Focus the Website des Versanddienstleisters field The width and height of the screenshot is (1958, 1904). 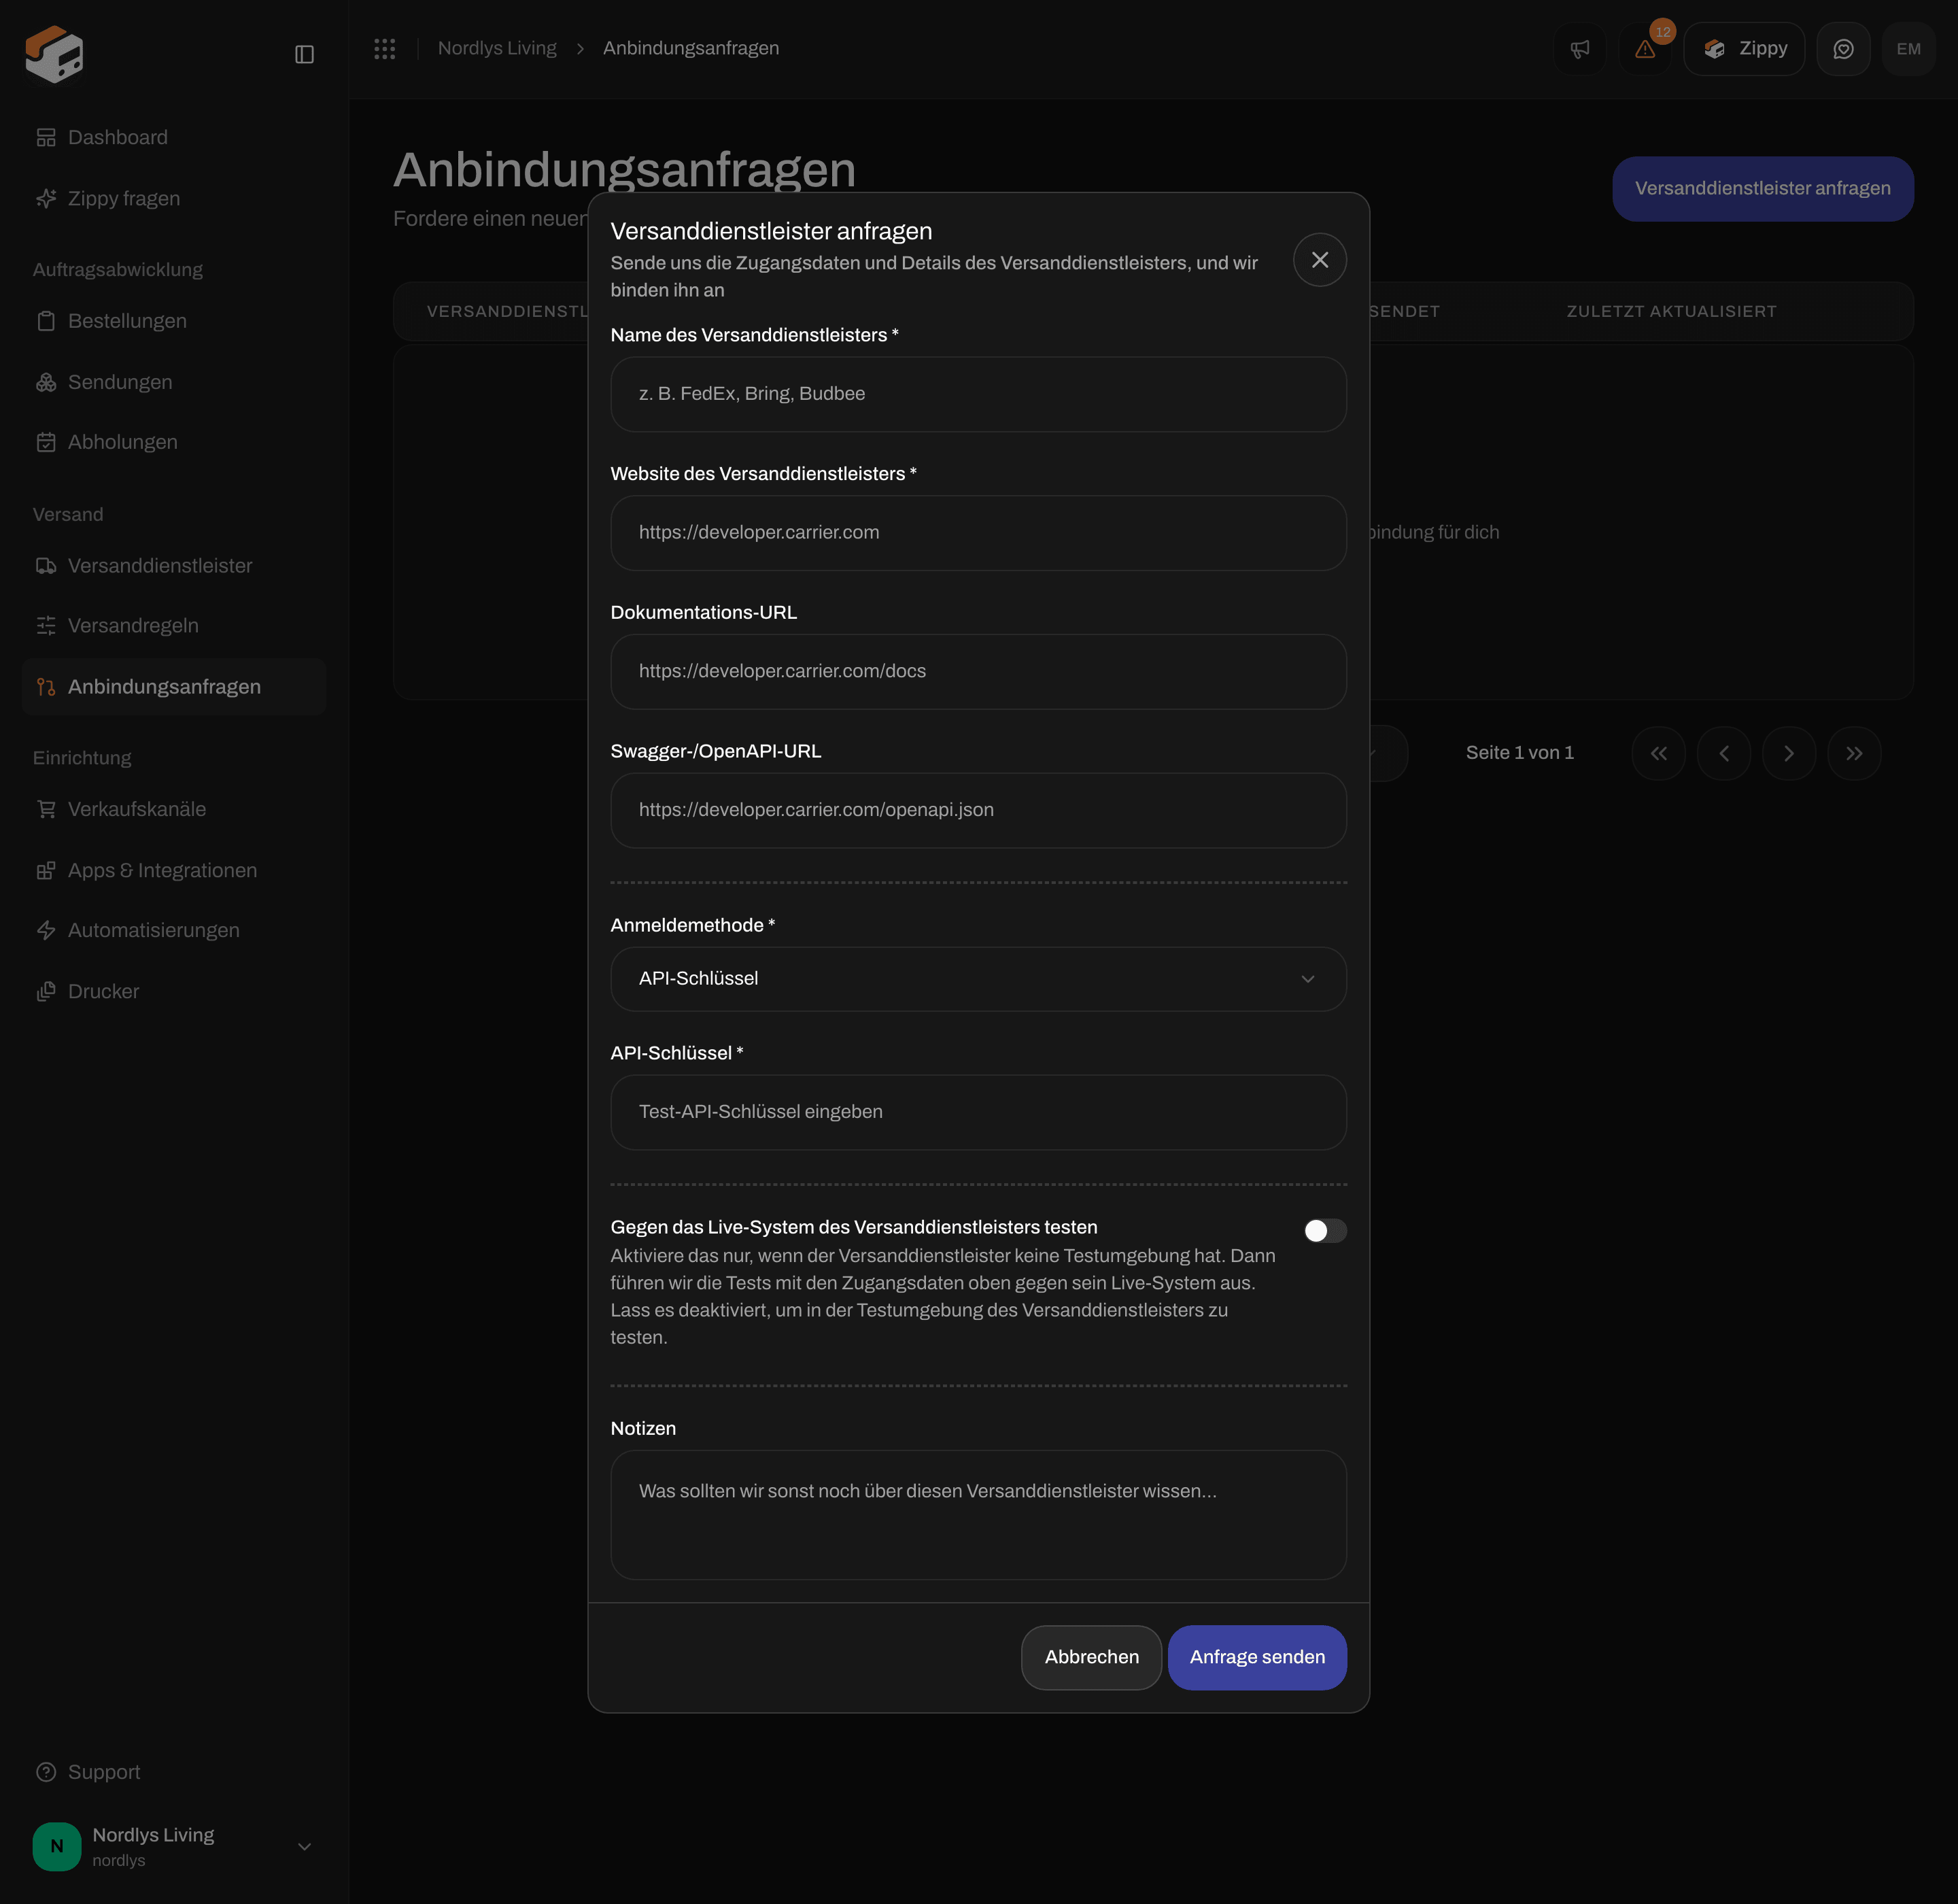[978, 533]
